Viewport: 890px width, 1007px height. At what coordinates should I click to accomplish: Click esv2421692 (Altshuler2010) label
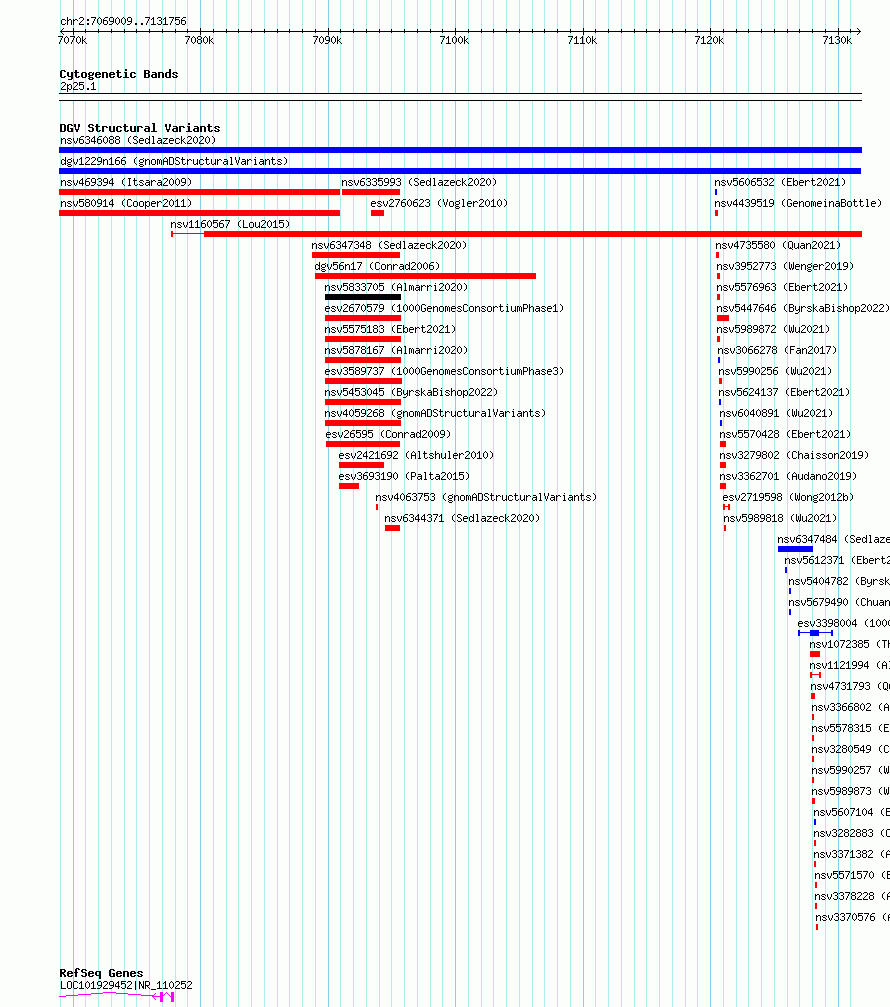(416, 455)
